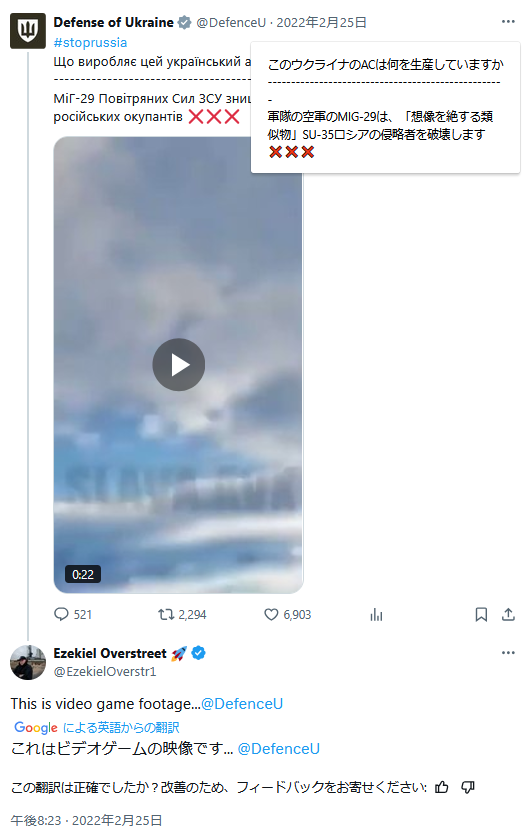Image resolution: width=528 pixels, height=837 pixels.
Task: Give thumbs up to translation accuracy
Action: tap(442, 787)
